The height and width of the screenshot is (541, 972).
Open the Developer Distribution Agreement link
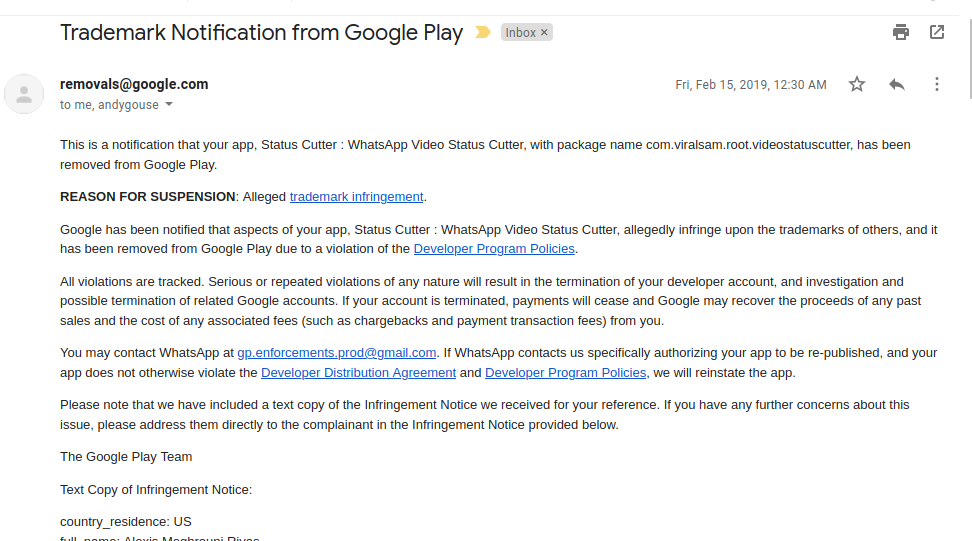tap(358, 372)
